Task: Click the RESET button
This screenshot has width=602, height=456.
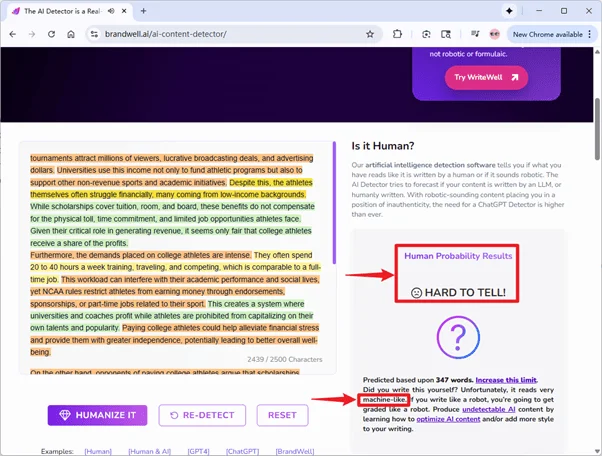Action: (282, 415)
